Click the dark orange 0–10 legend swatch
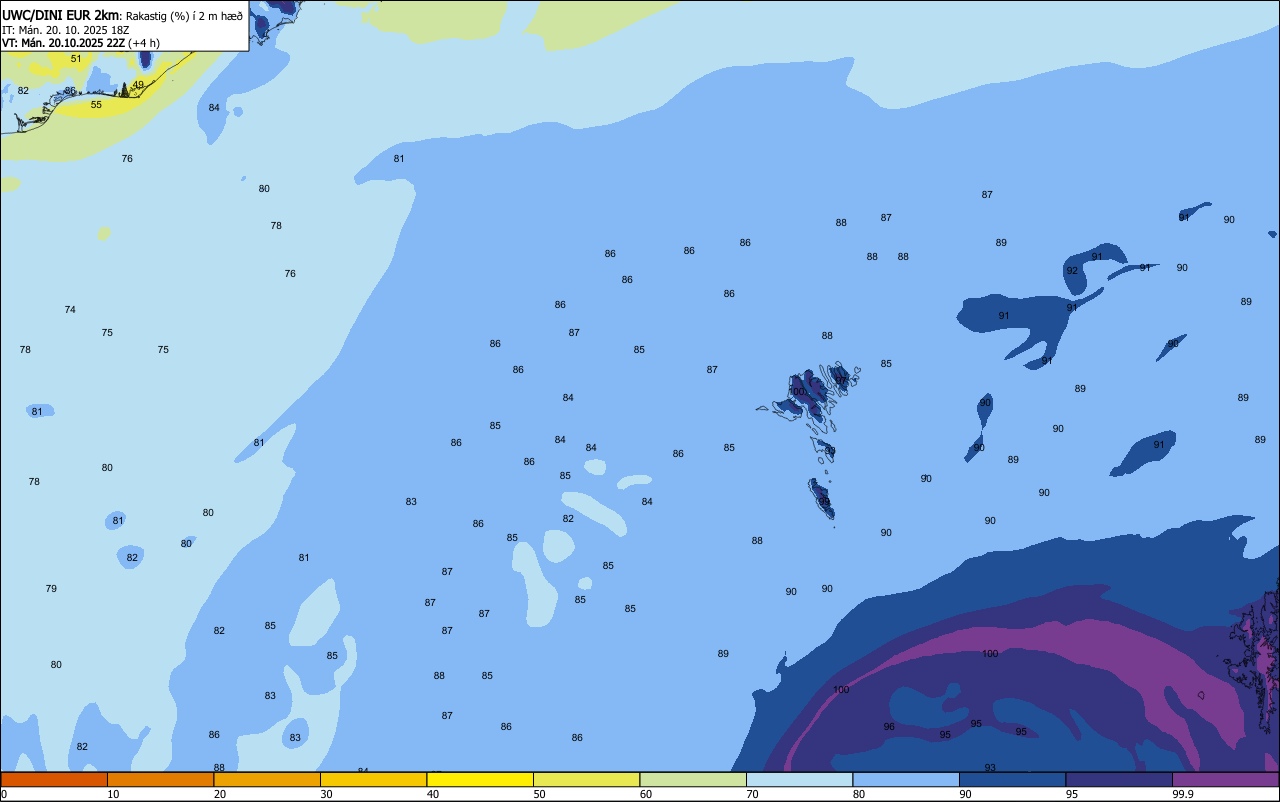Image resolution: width=1280 pixels, height=802 pixels. [54, 779]
